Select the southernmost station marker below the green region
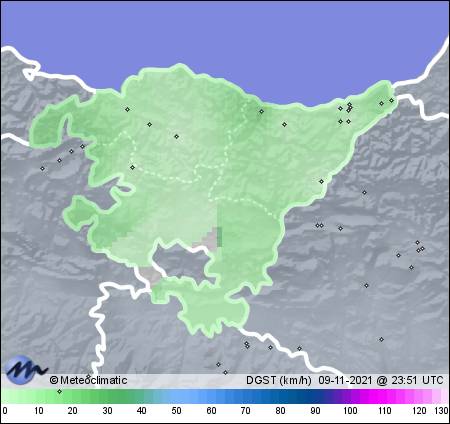The image size is (450, 424). [x=226, y=372]
